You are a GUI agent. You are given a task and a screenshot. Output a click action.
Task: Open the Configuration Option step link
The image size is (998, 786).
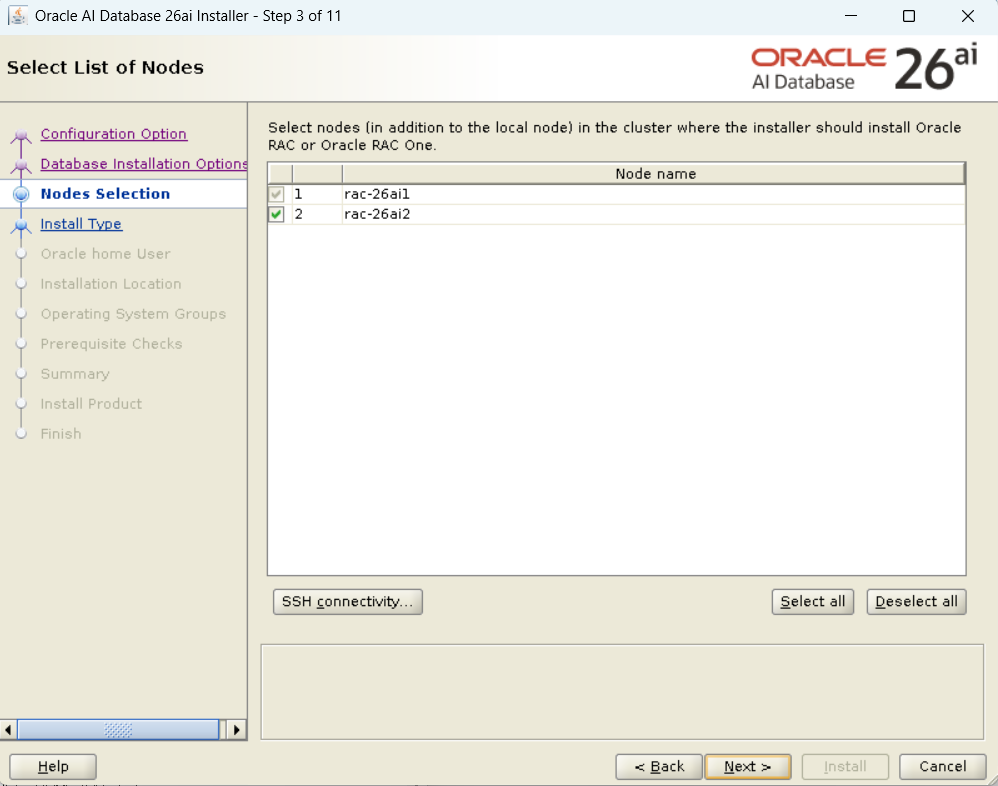click(113, 134)
